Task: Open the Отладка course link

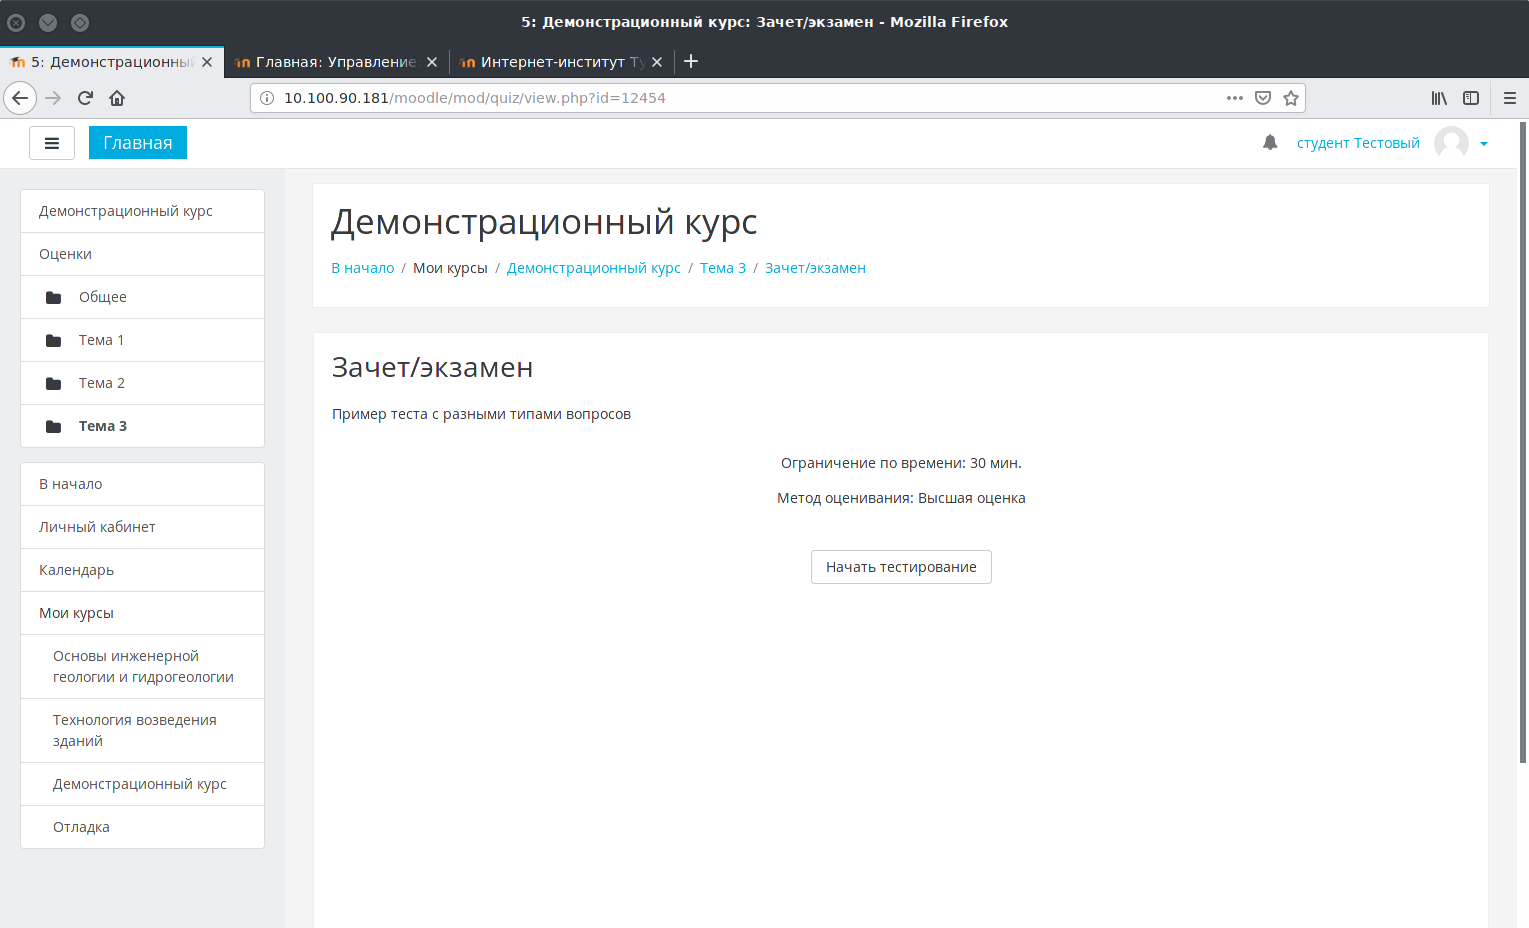Action: coord(142,827)
